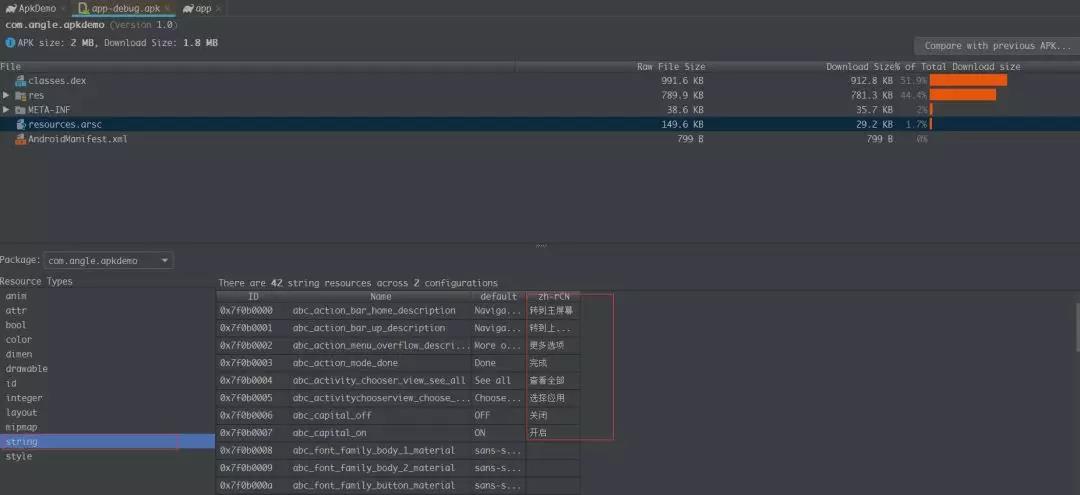Image resolution: width=1080 pixels, height=495 pixels.
Task: Switch to the app tab
Action: pyautogui.click(x=202, y=8)
